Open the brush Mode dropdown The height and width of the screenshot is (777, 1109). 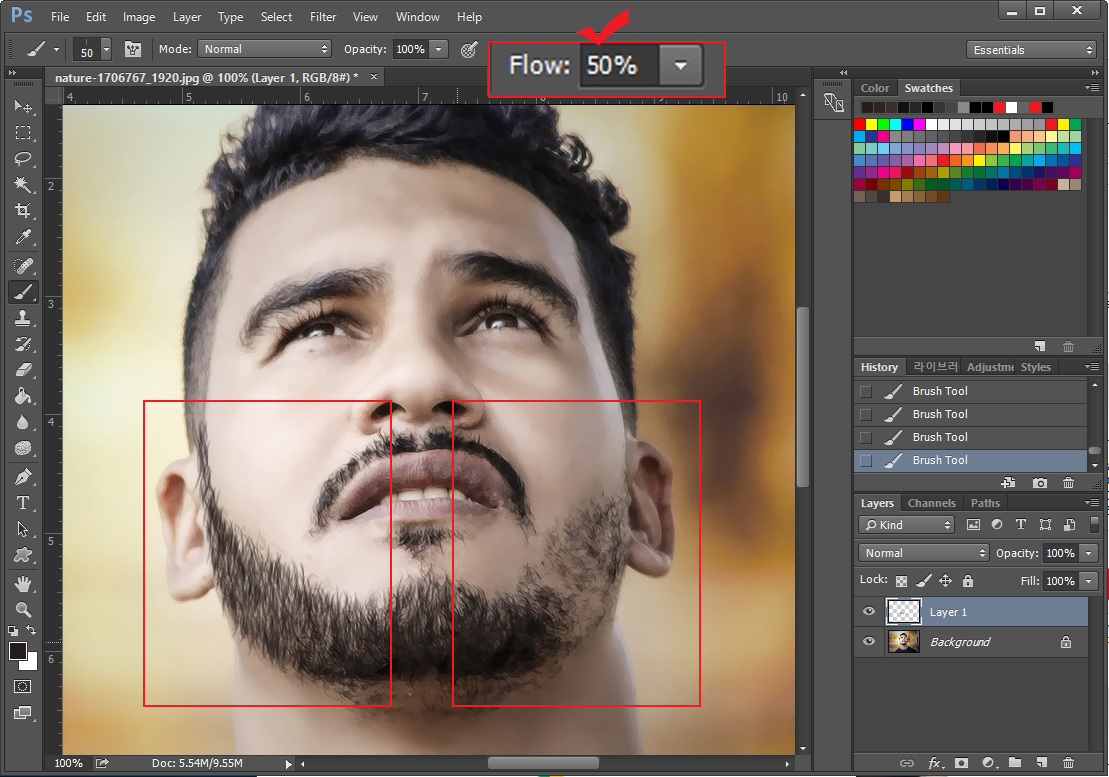coord(264,49)
